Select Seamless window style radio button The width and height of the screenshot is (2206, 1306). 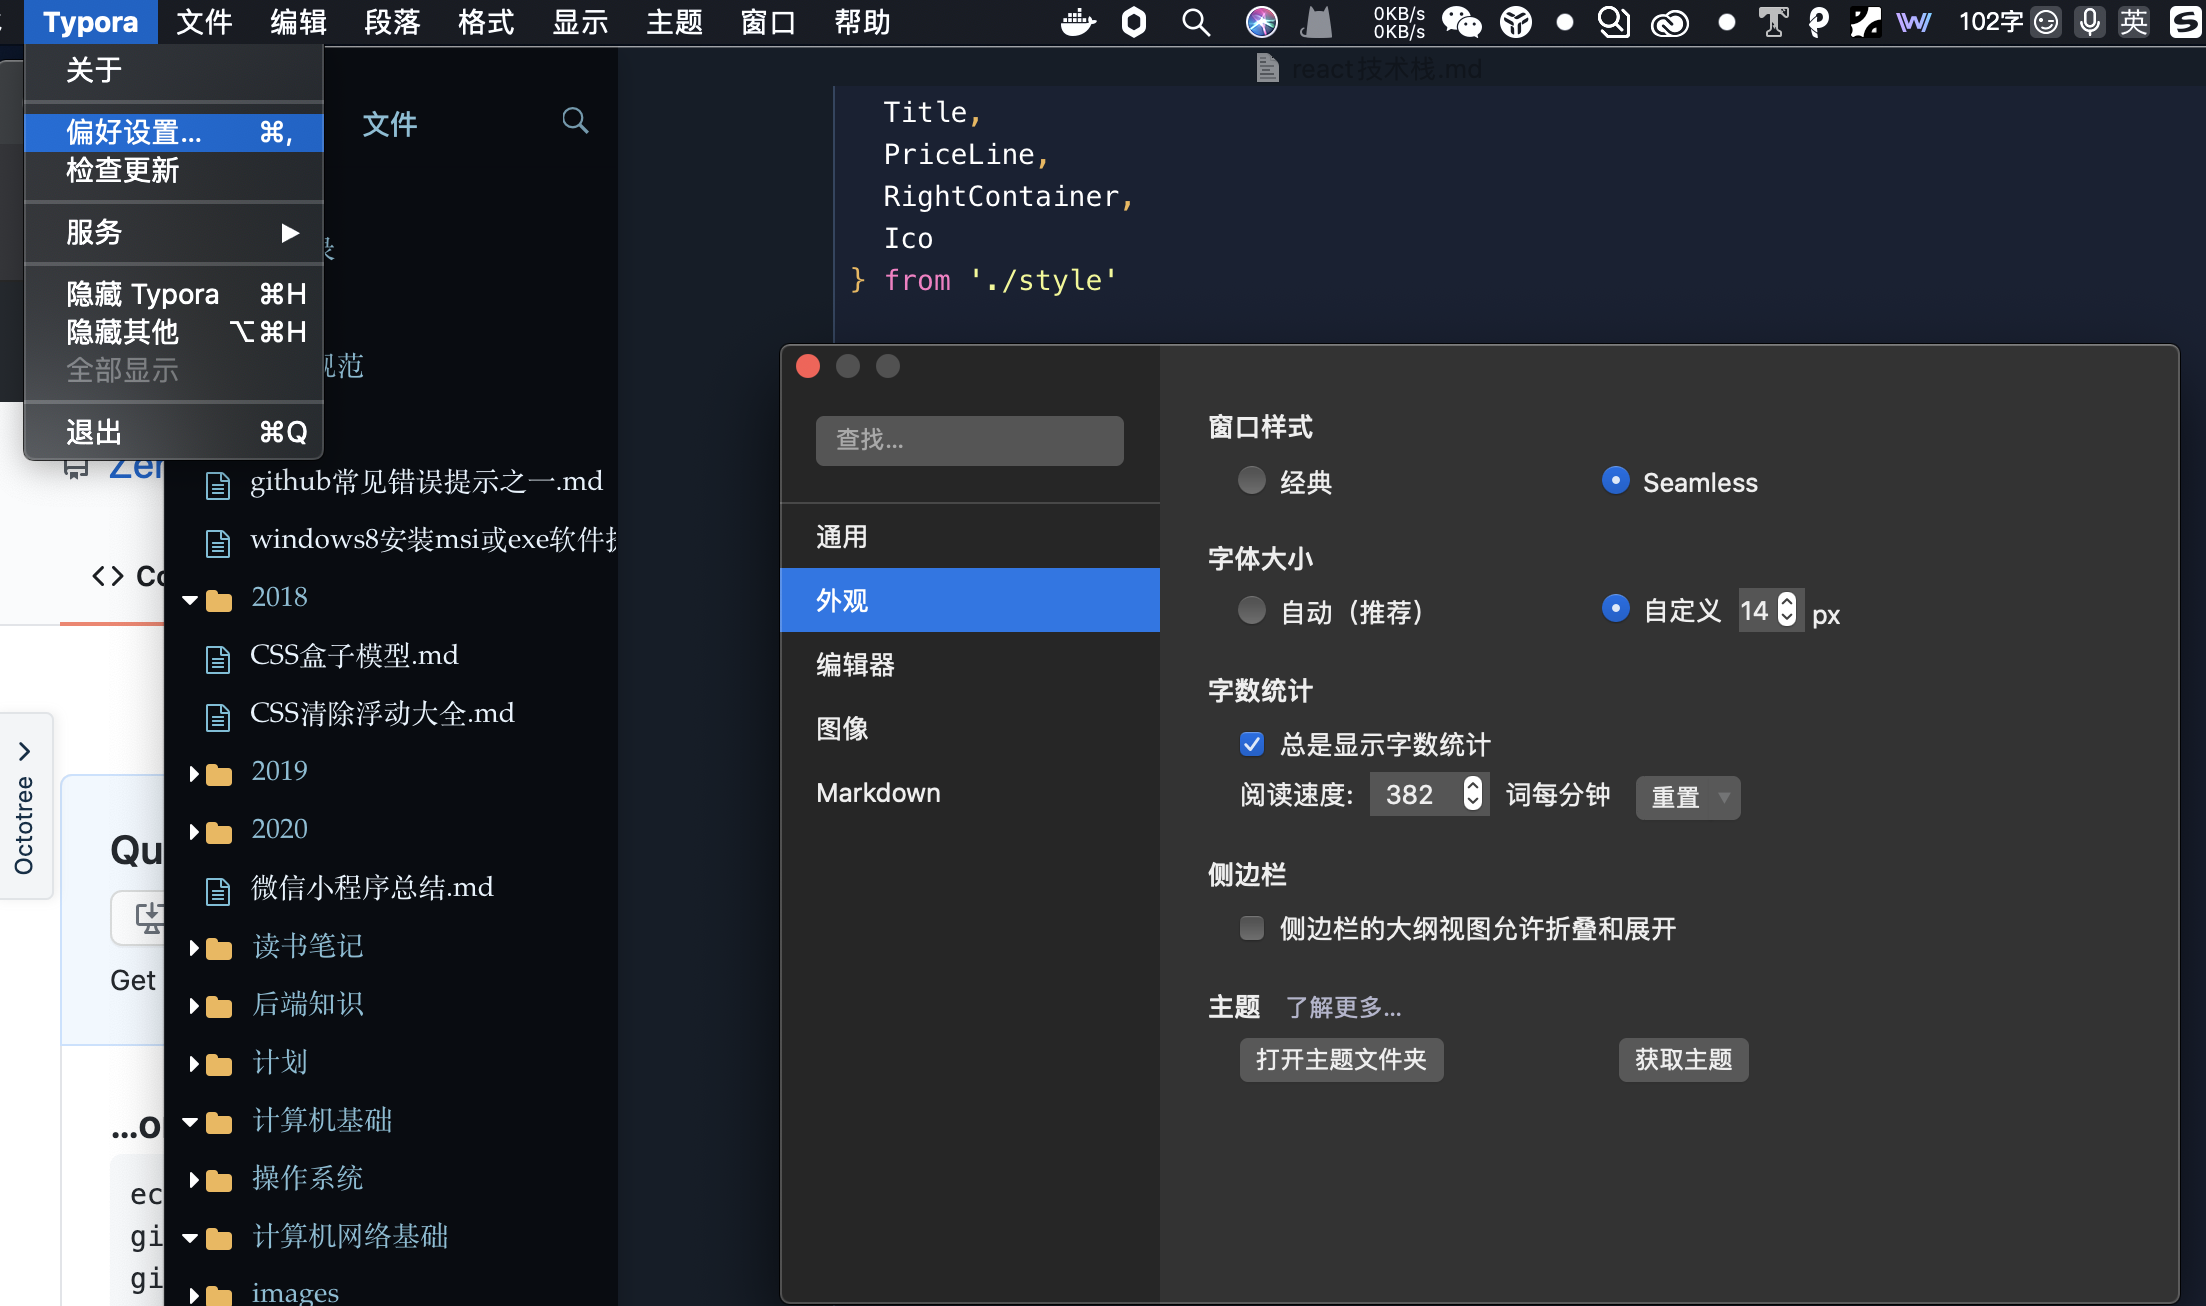coord(1615,480)
